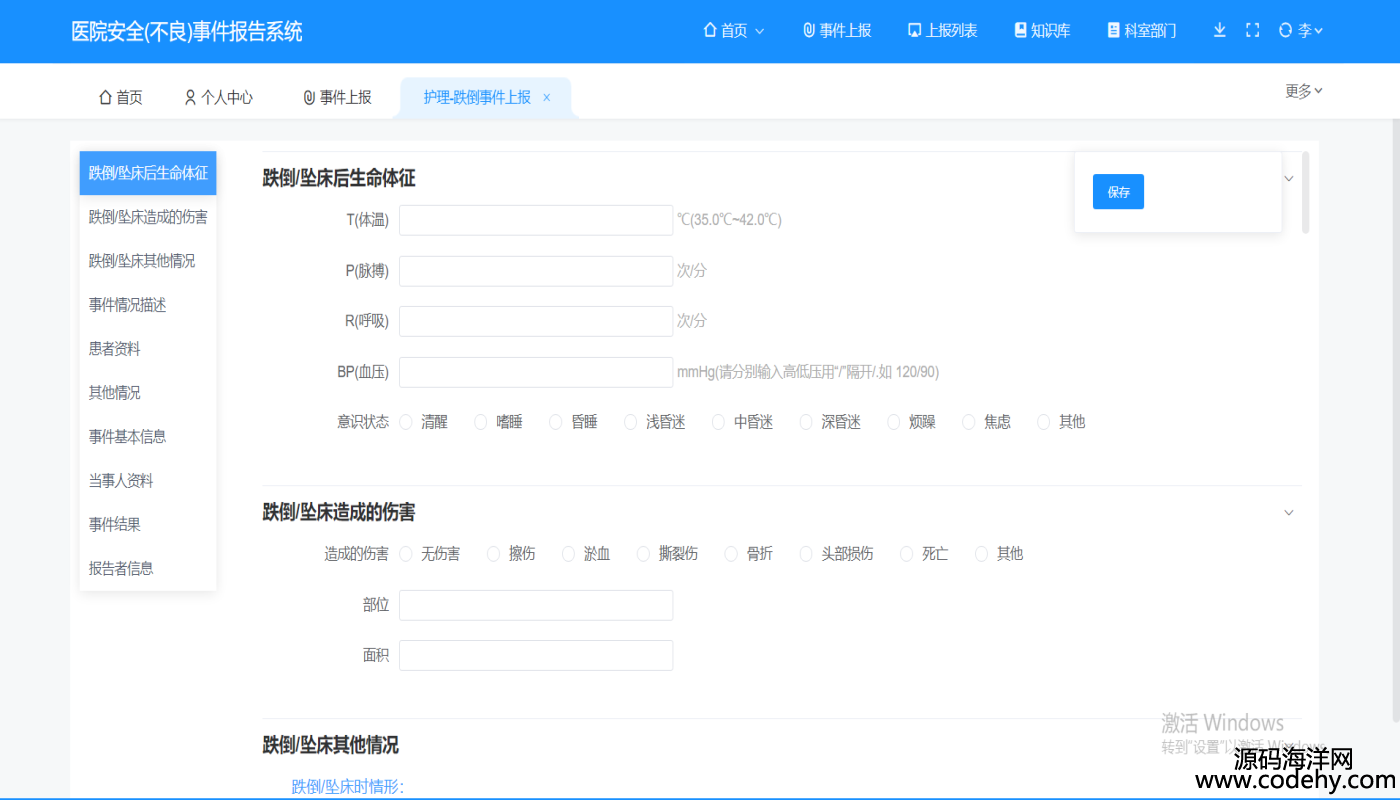The height and width of the screenshot is (800, 1400).
Task: Close the 护理-跌倒事件上报 tab
Action: (x=547, y=97)
